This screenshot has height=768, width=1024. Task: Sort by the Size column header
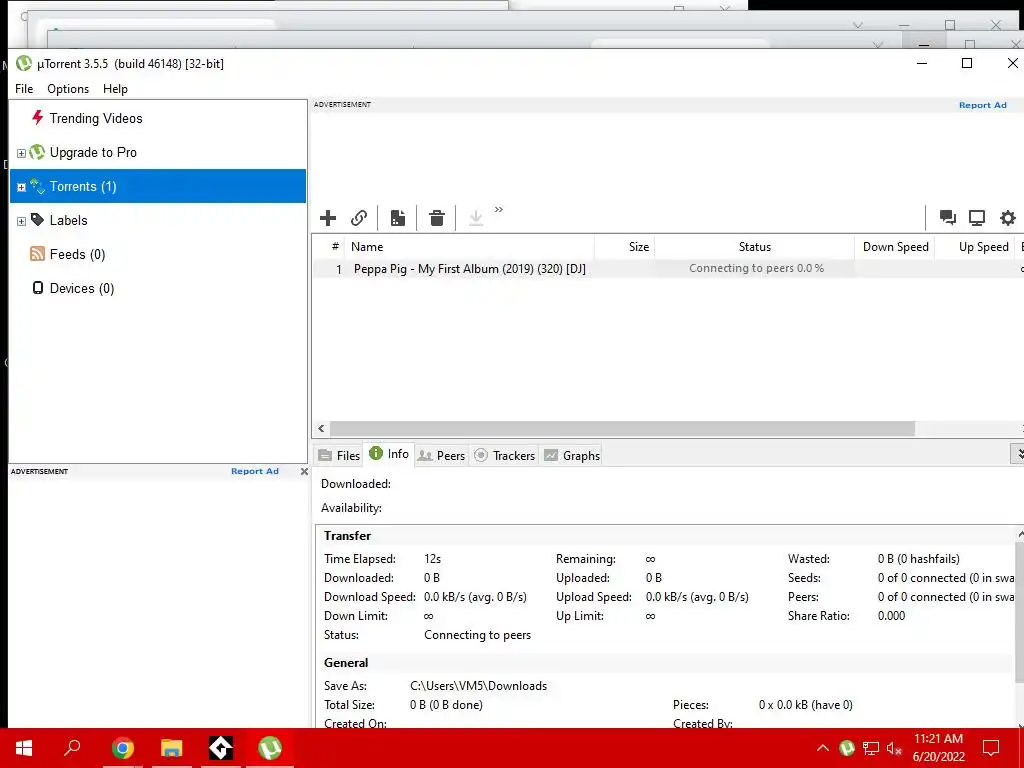[x=624, y=247]
